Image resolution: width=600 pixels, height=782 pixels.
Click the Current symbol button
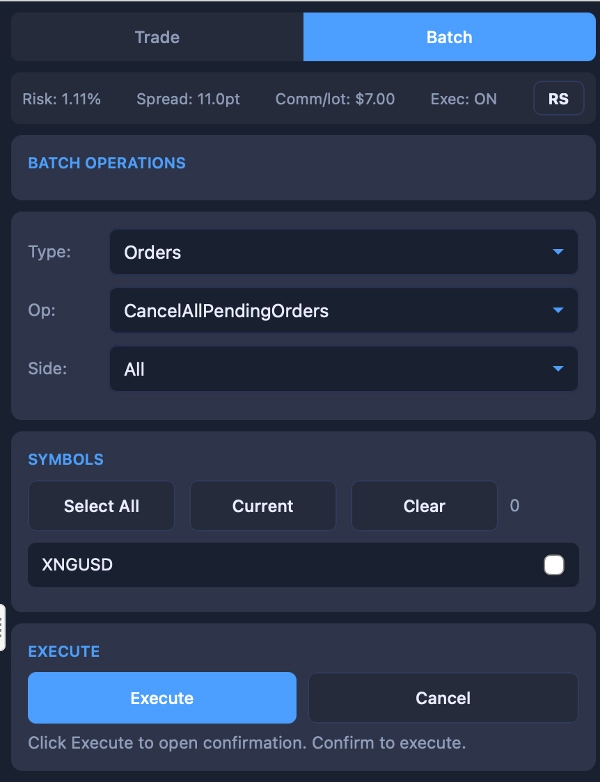[262, 506]
